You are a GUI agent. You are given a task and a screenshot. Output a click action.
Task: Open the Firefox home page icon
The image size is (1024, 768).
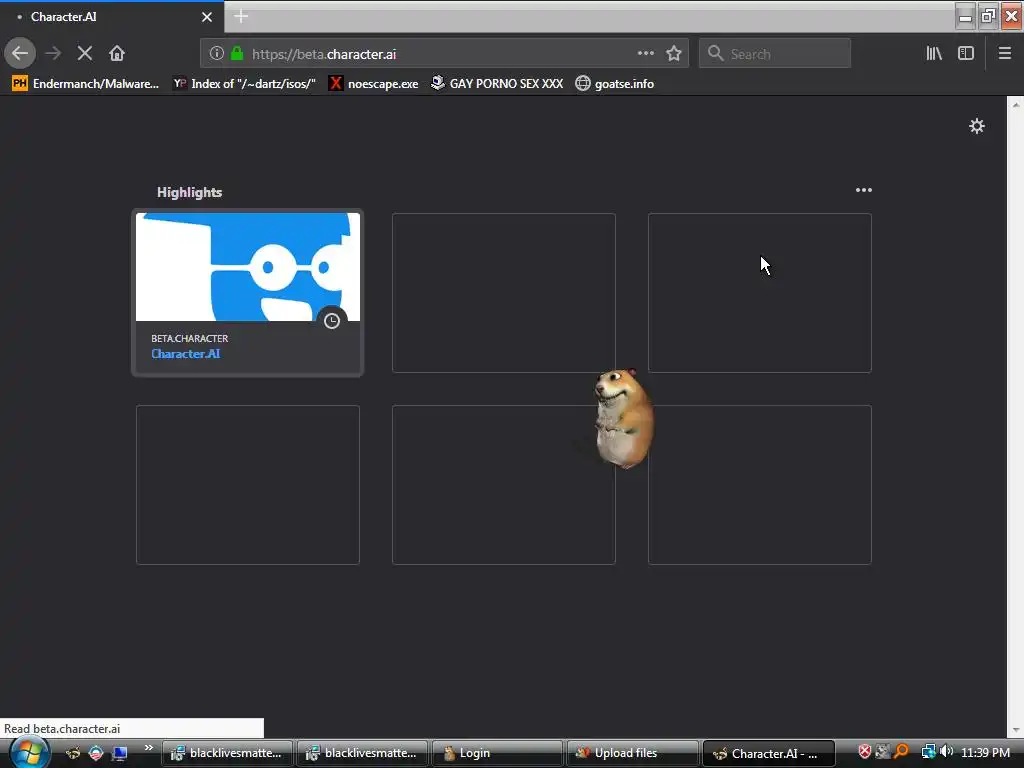pyautogui.click(x=117, y=54)
